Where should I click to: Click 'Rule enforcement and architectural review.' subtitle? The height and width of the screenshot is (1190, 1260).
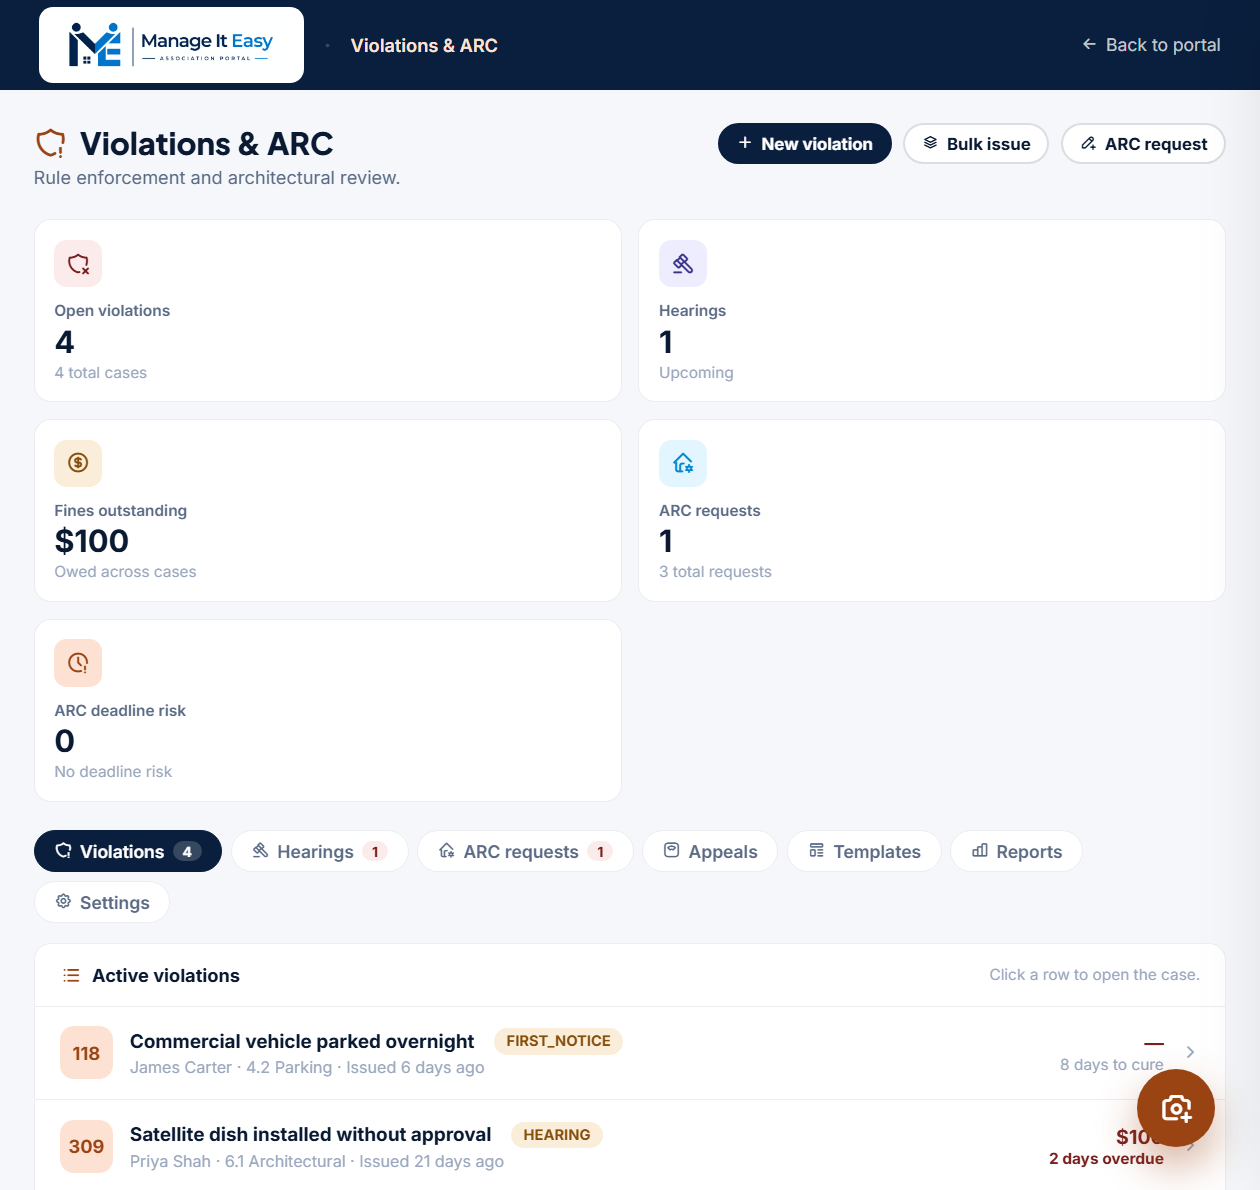tap(217, 178)
